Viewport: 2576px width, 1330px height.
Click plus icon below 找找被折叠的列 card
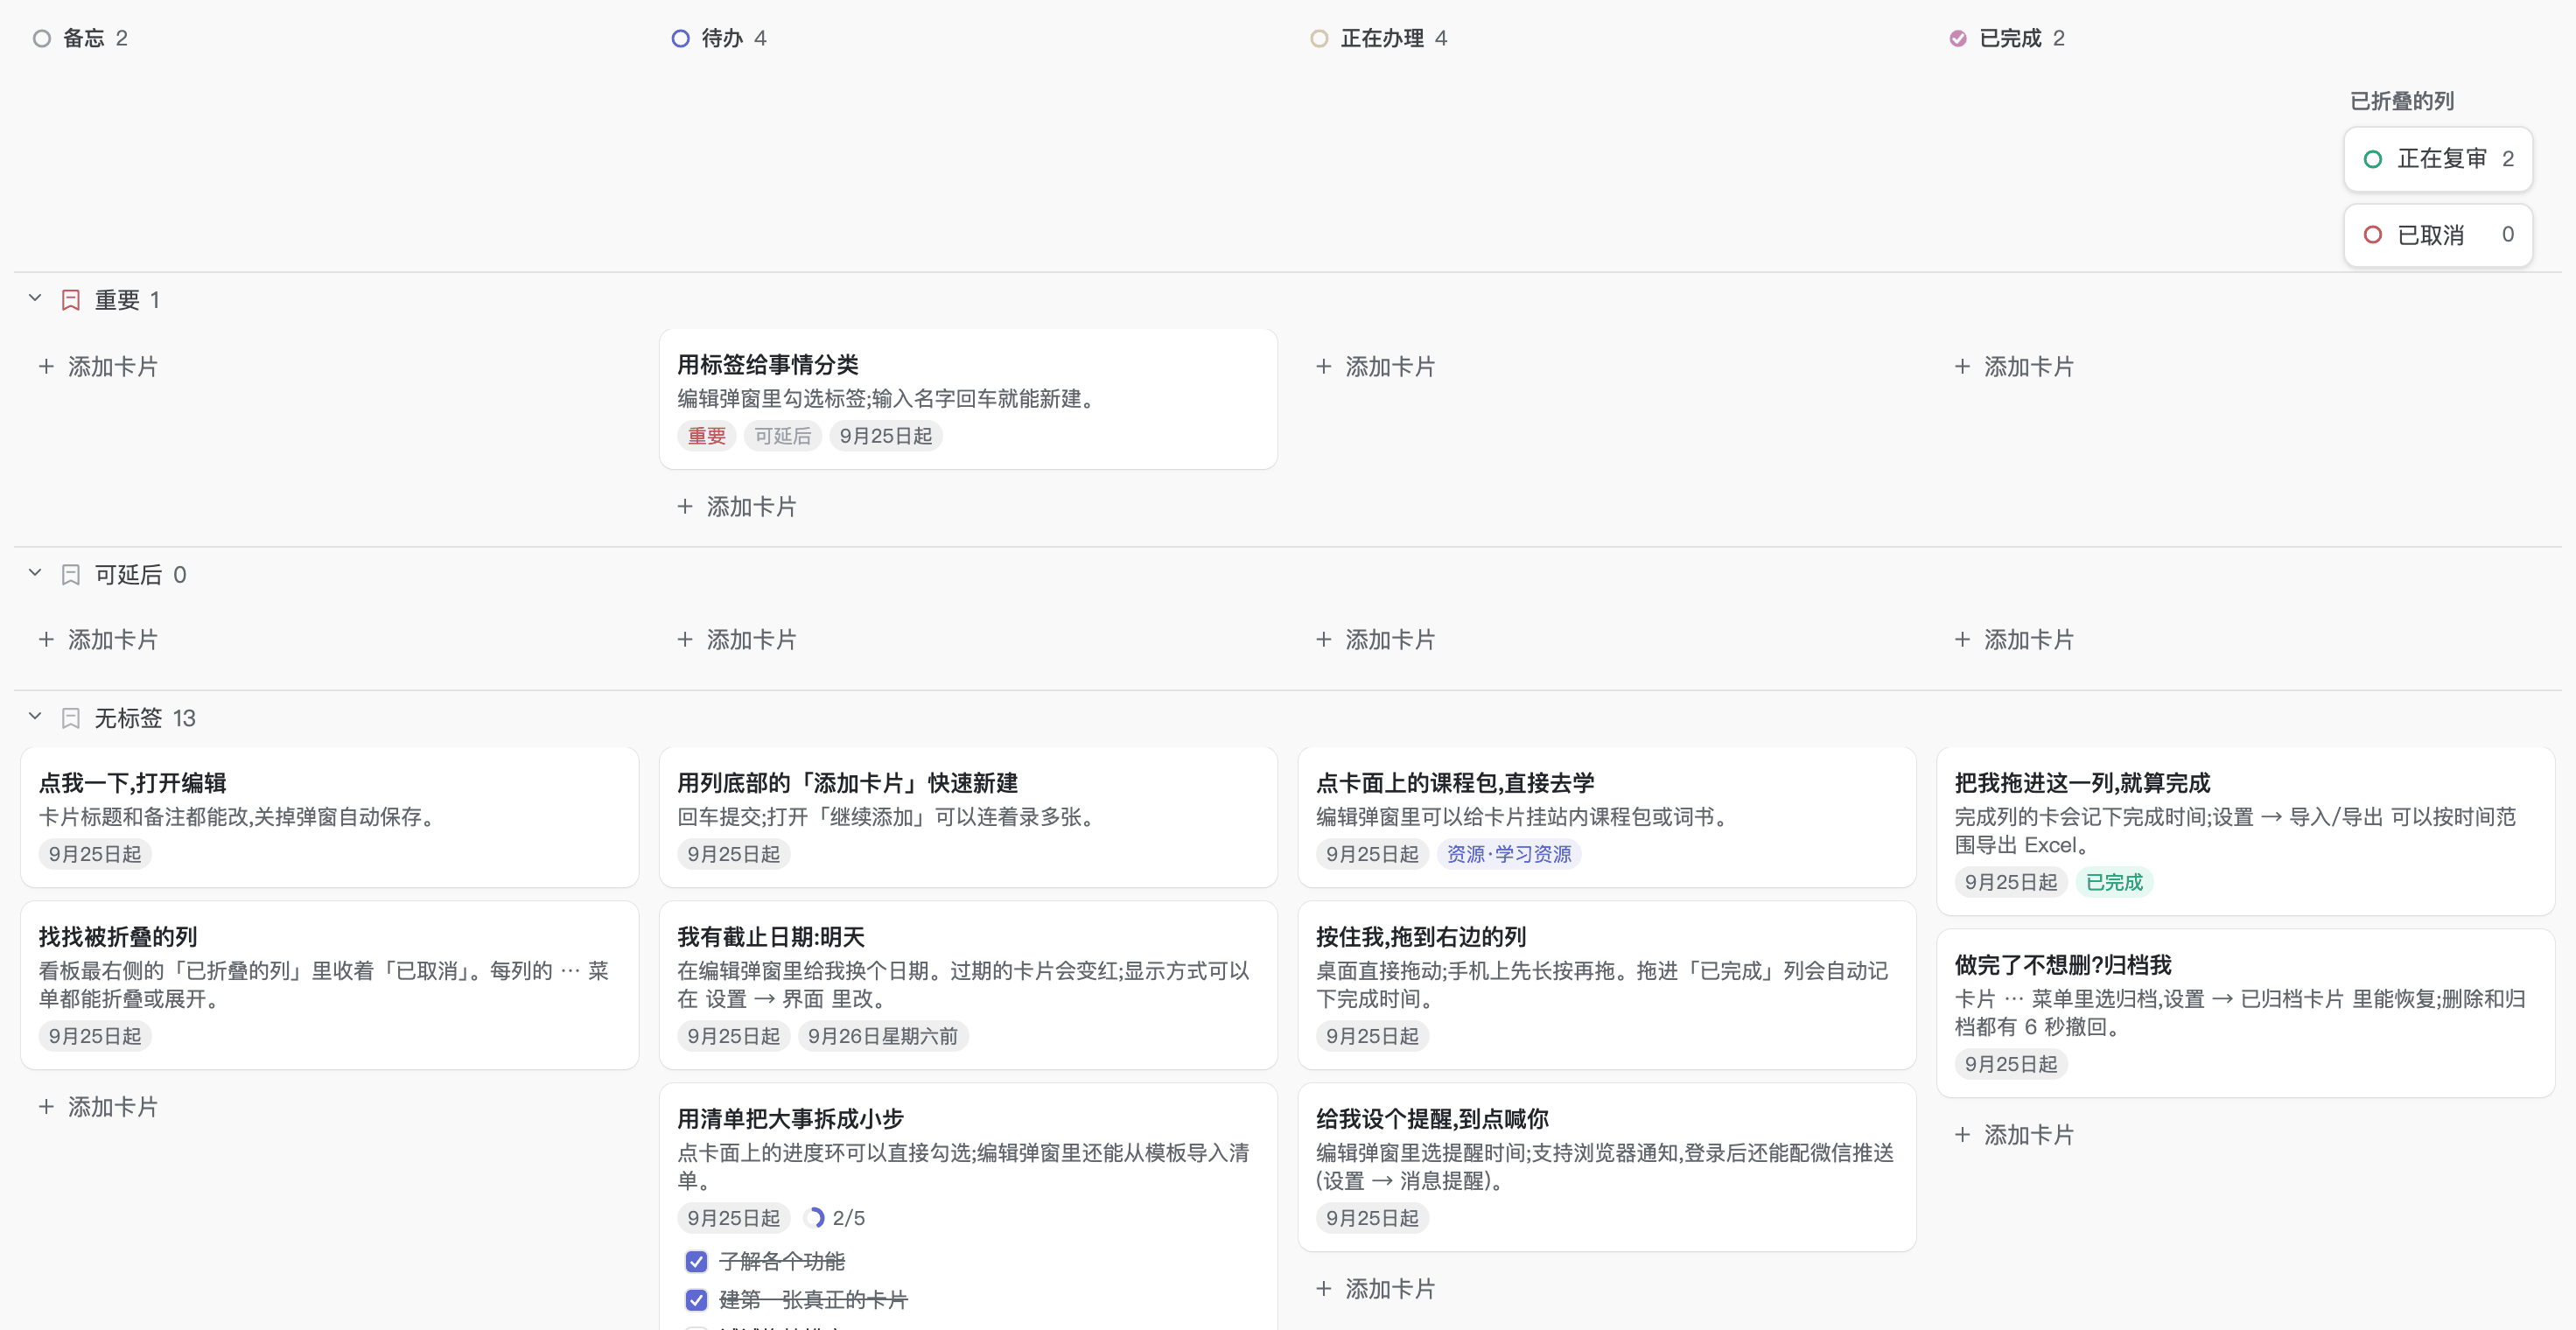pos(46,1107)
